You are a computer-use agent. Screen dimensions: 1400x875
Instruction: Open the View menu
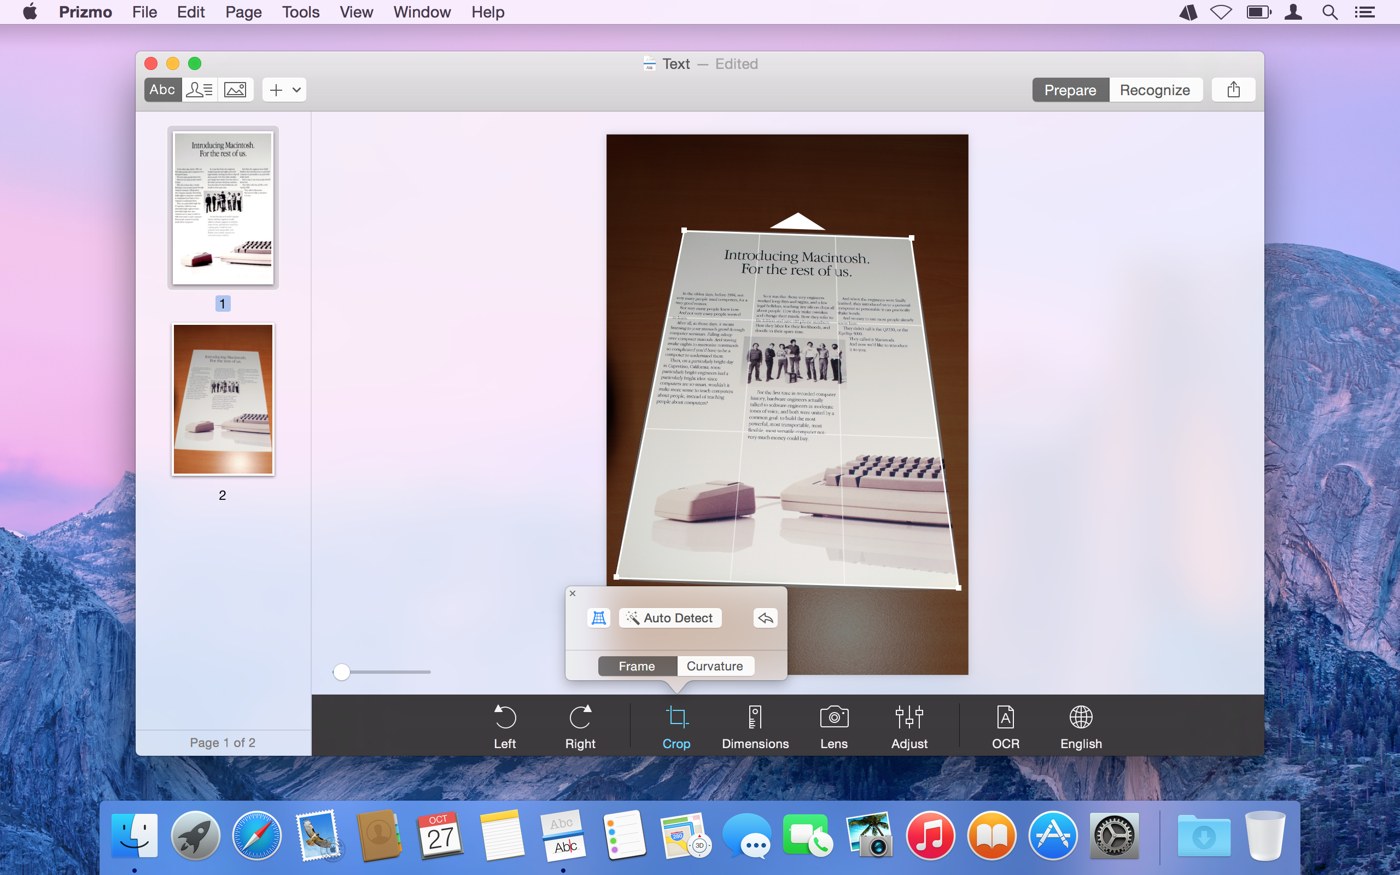[x=356, y=12]
